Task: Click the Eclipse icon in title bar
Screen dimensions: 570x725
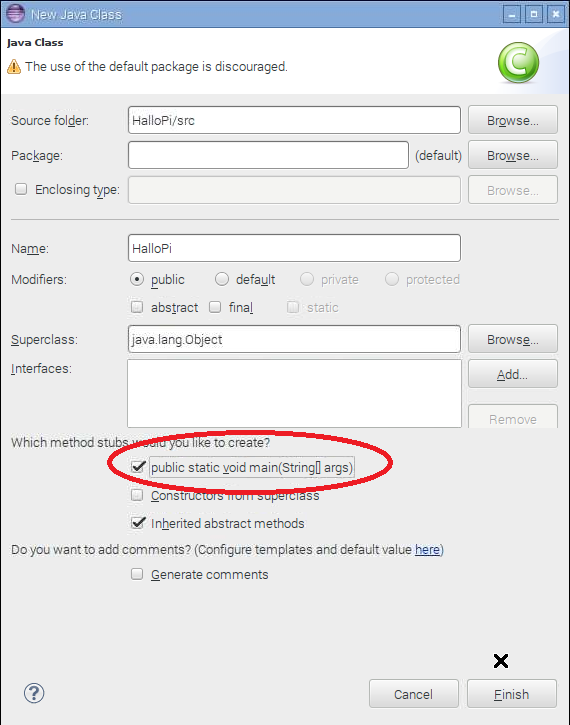Action: coord(16,13)
